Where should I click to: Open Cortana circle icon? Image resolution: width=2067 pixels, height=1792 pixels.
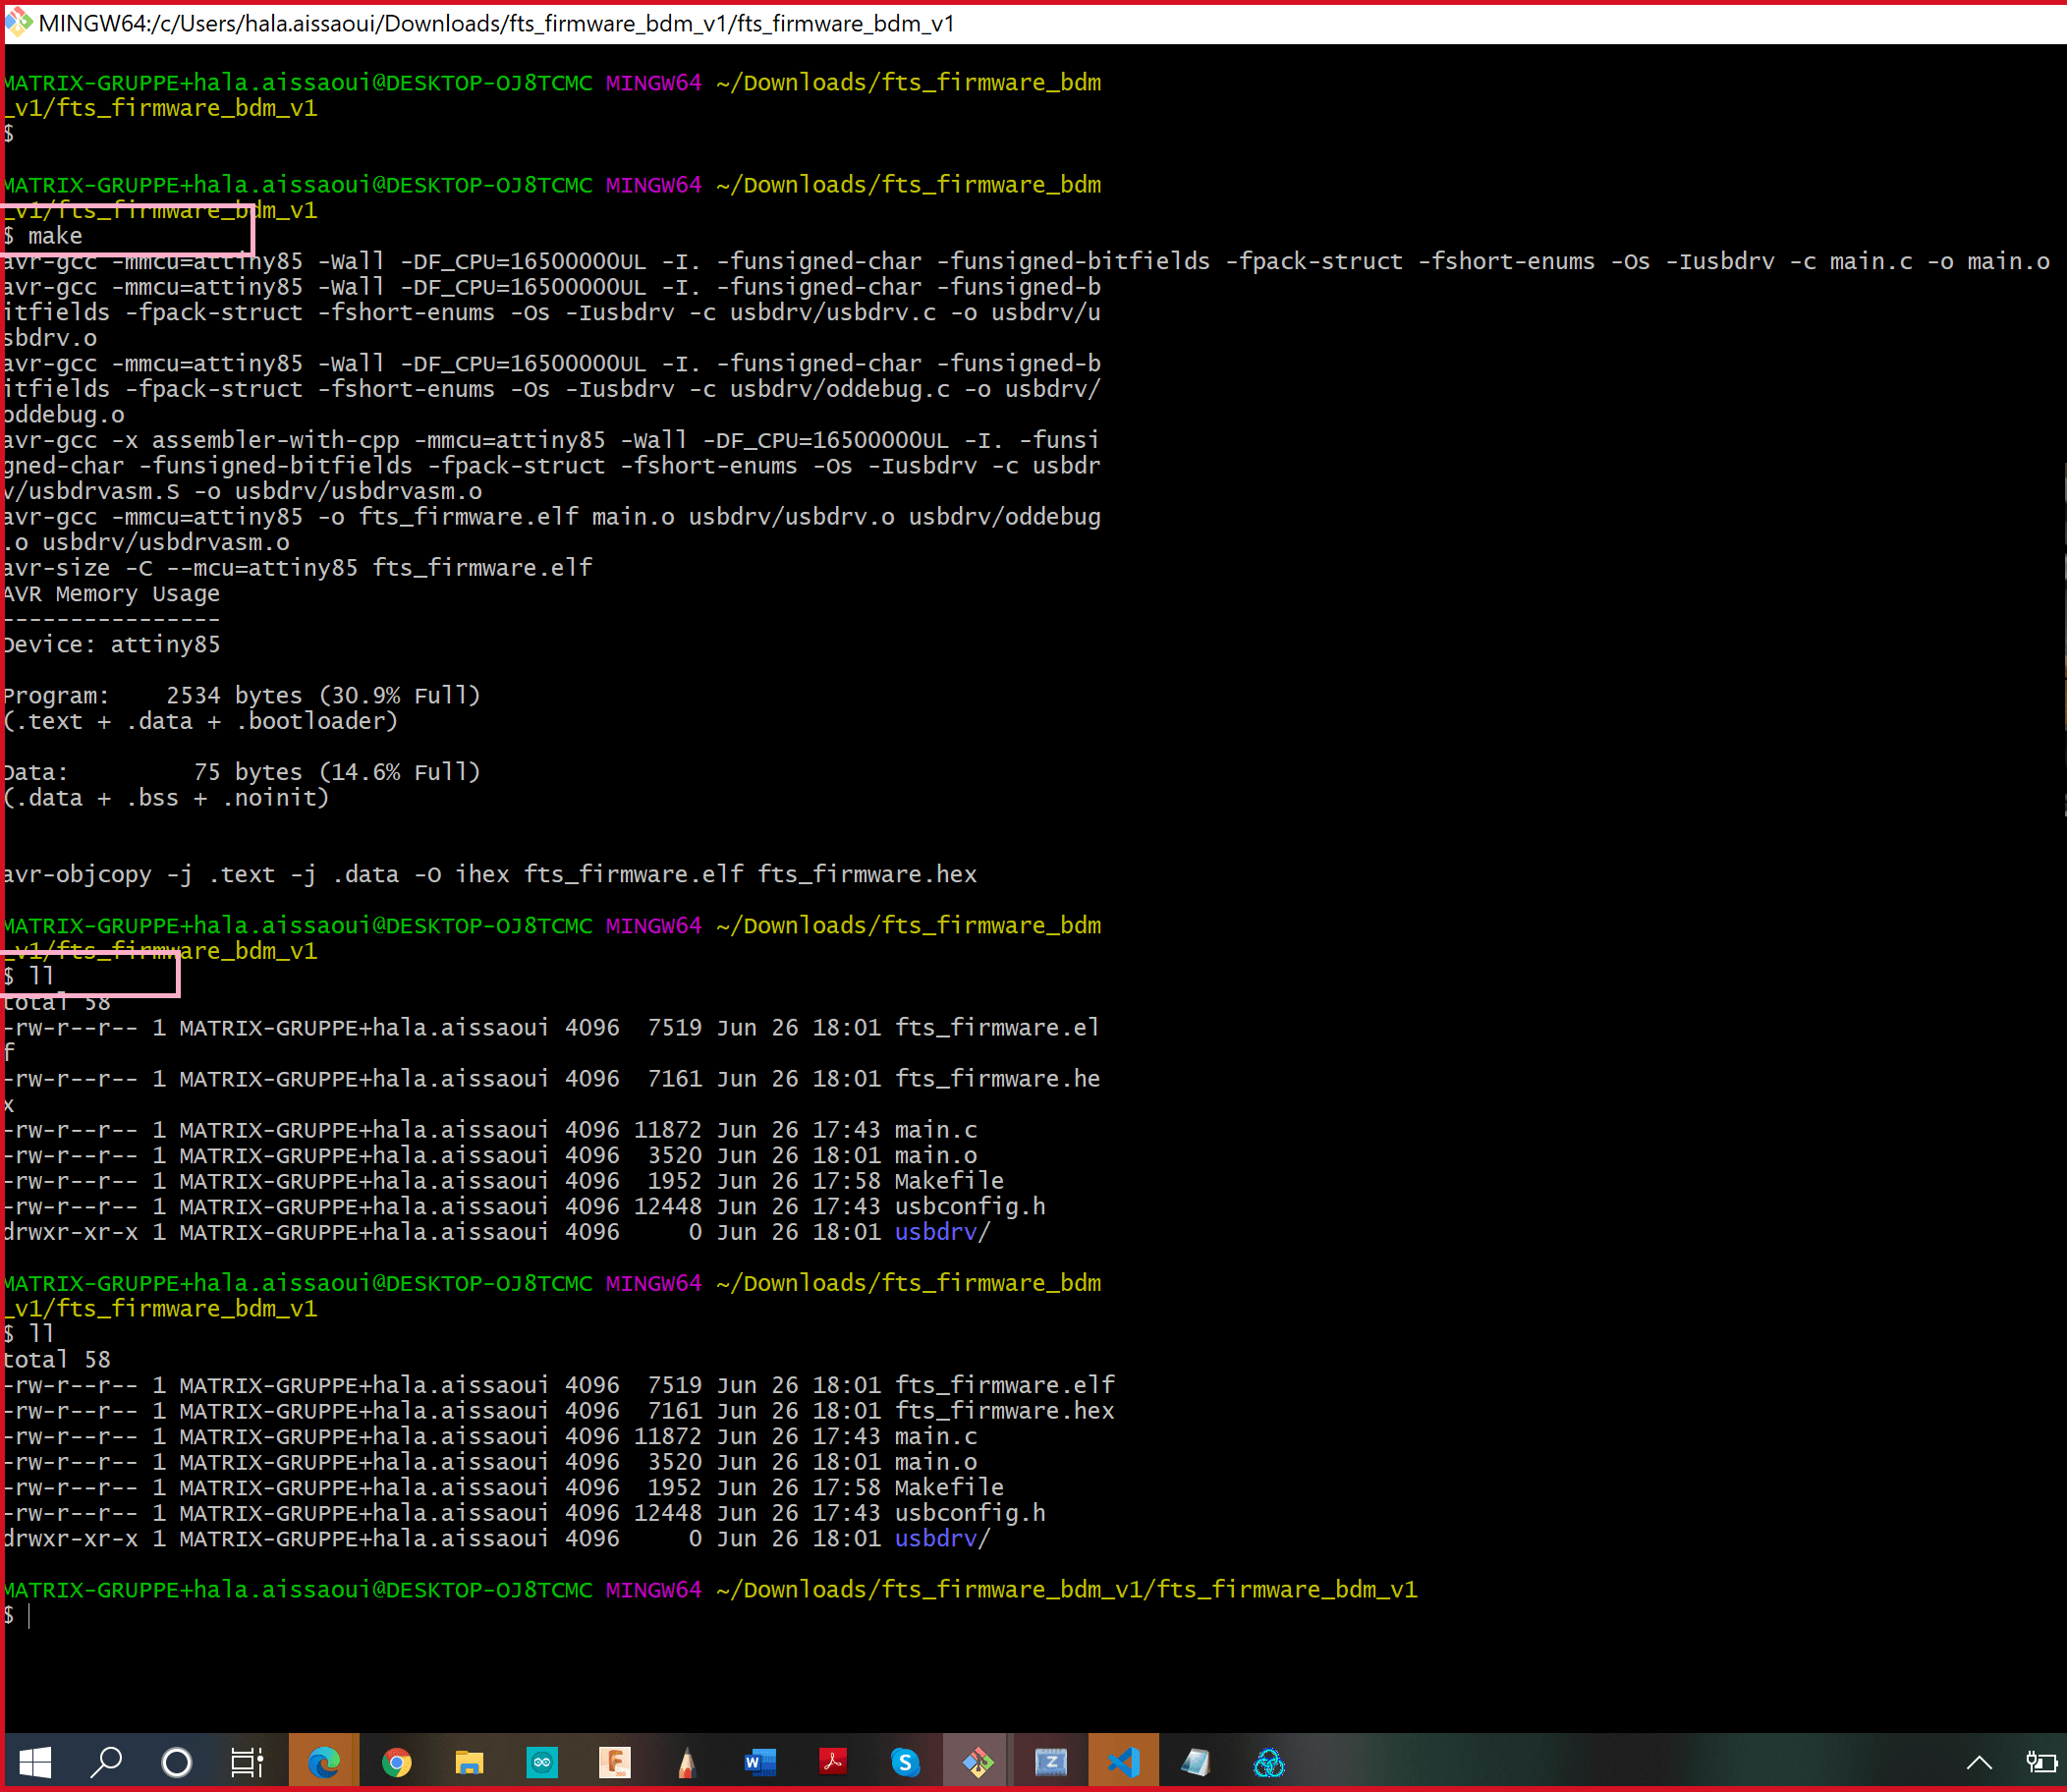[177, 1763]
